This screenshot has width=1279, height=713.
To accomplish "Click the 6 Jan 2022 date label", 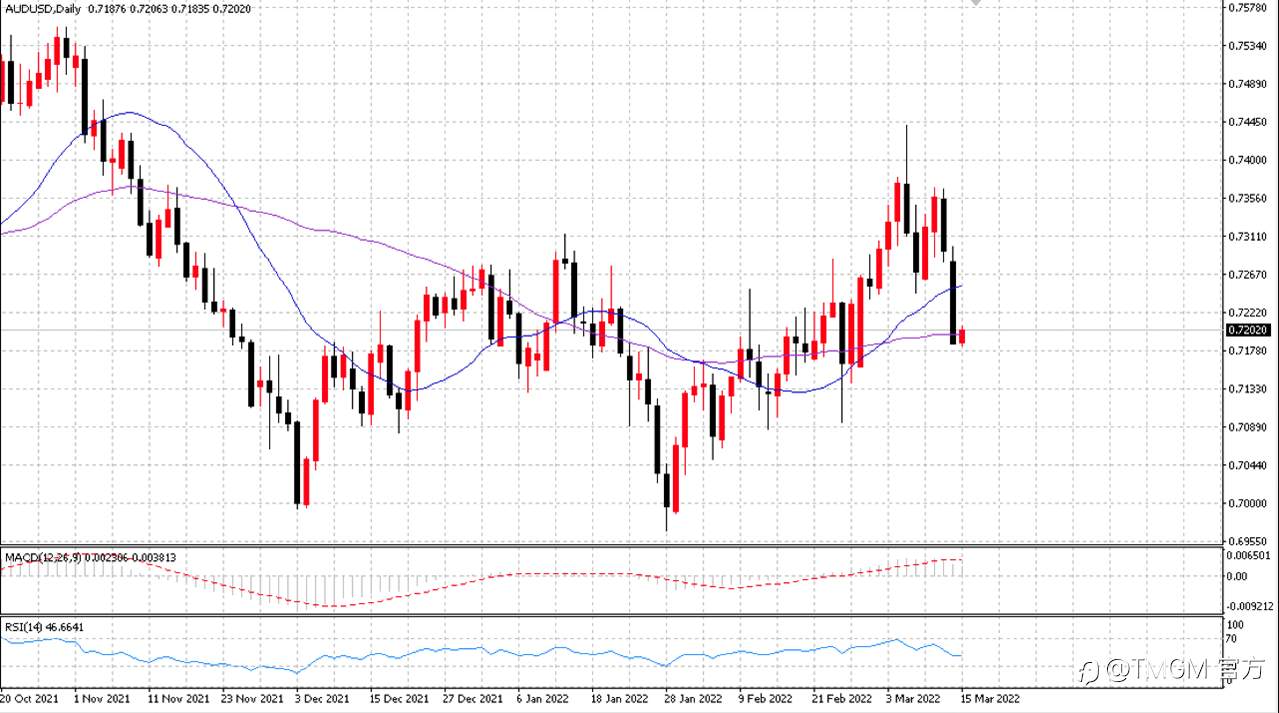I will tap(545, 699).
